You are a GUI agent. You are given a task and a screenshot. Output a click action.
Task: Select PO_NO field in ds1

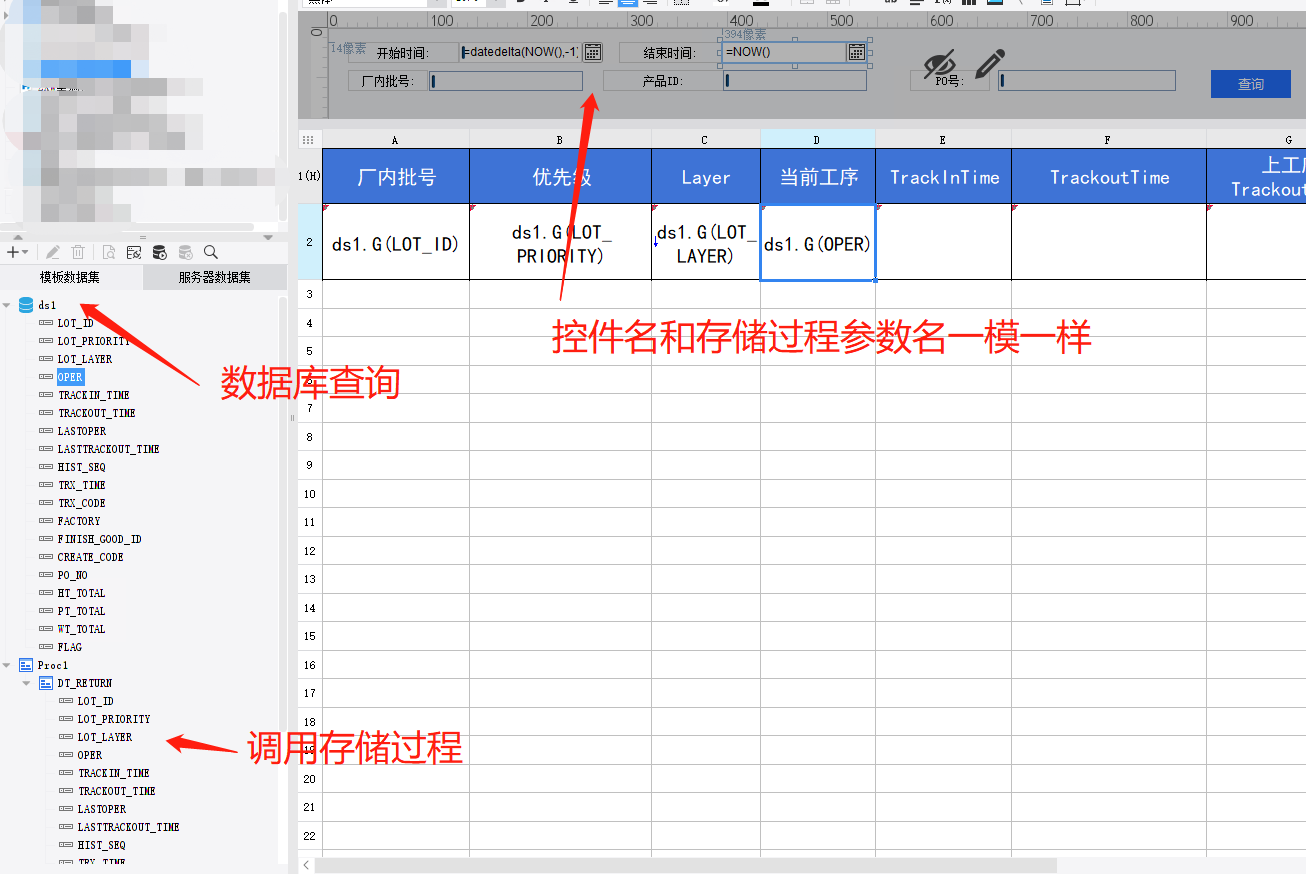[x=72, y=575]
